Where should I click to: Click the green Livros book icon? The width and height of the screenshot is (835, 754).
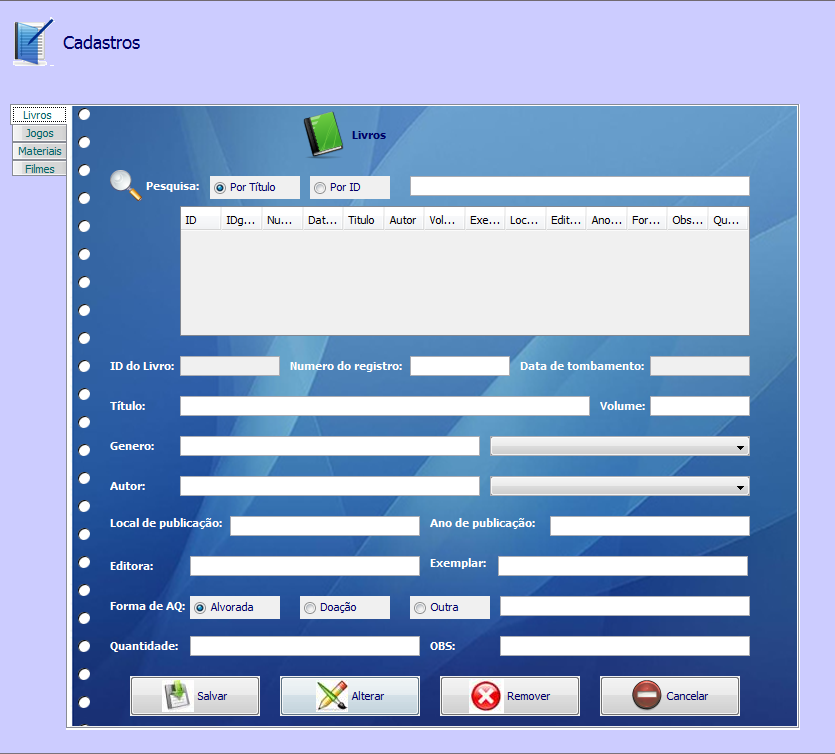pos(323,135)
